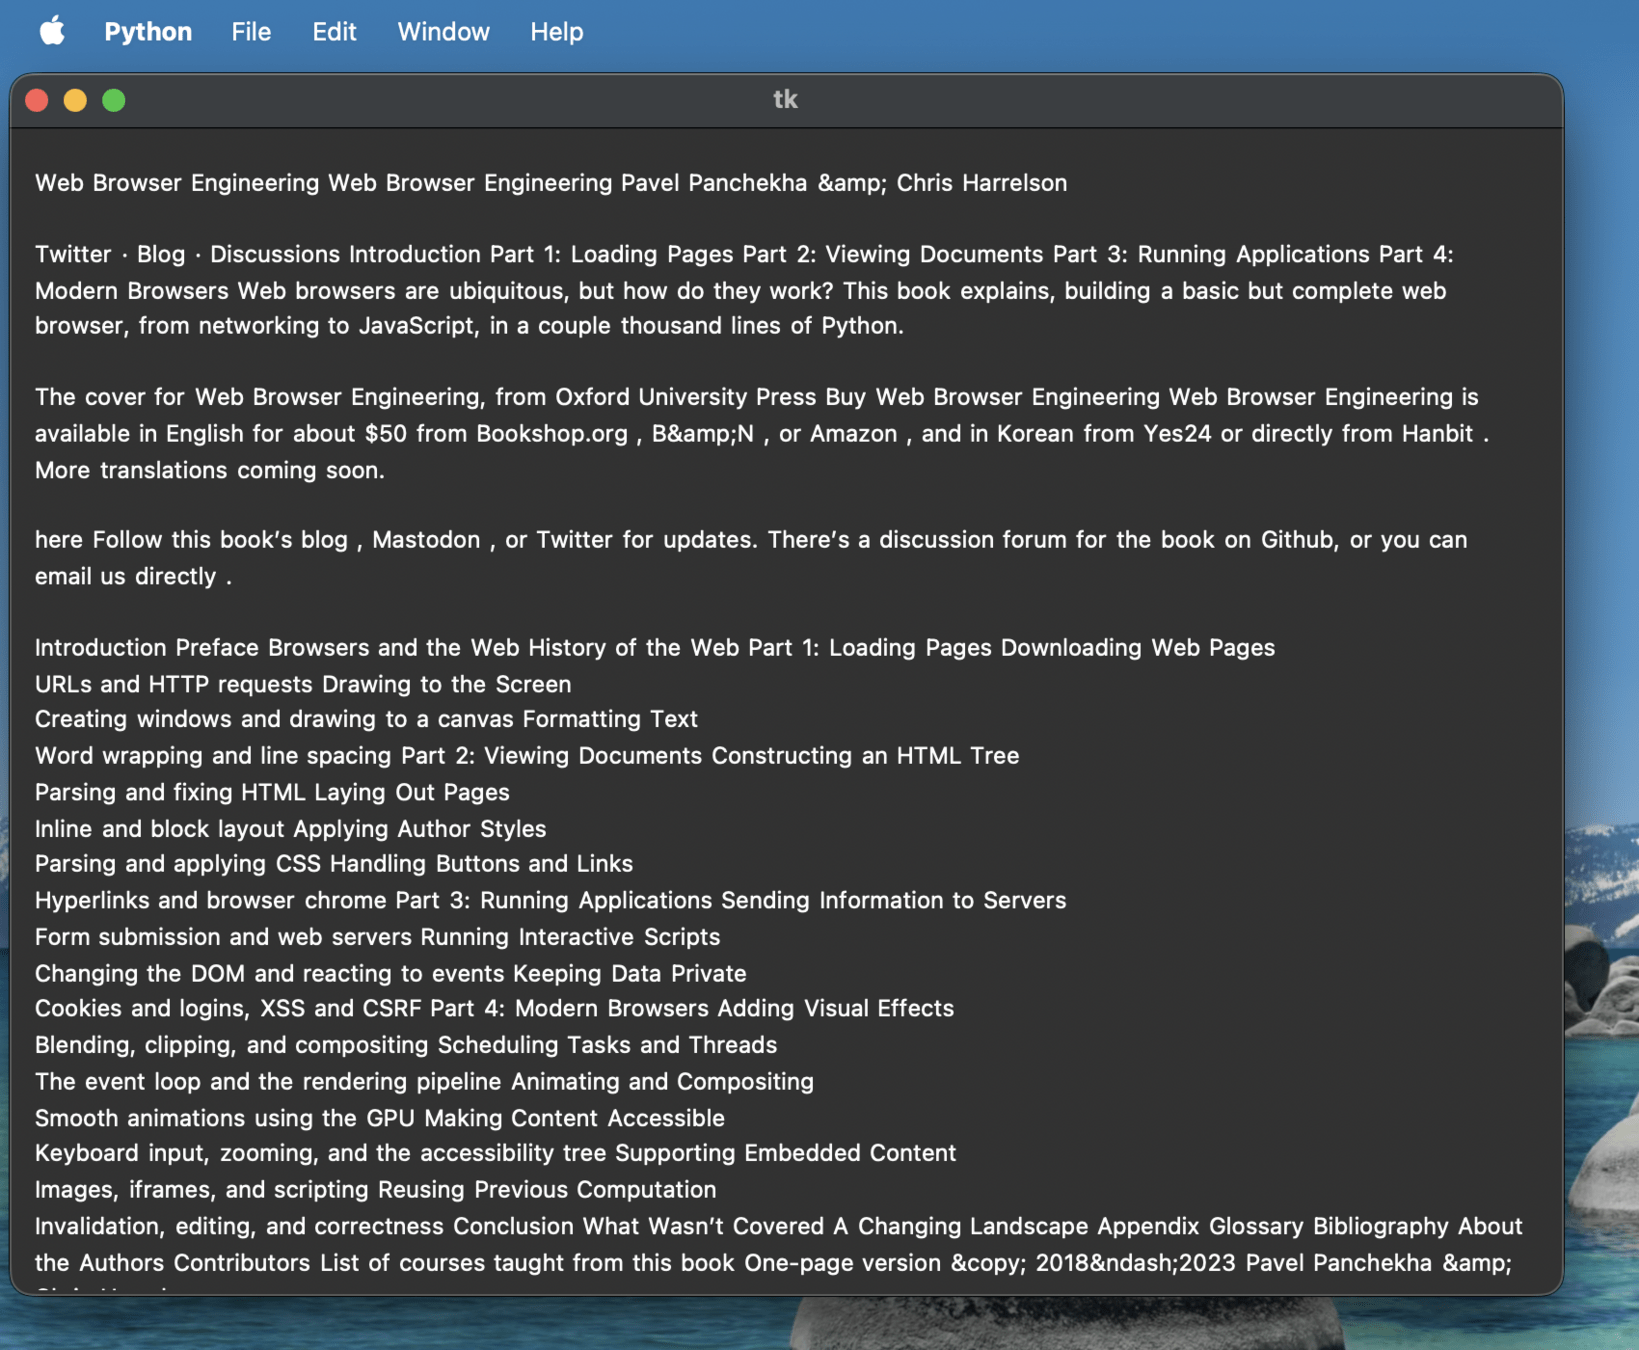Viewport: 1639px width, 1350px height.
Task: Click 'Mastodon' in the follow paragraph
Action: point(426,540)
